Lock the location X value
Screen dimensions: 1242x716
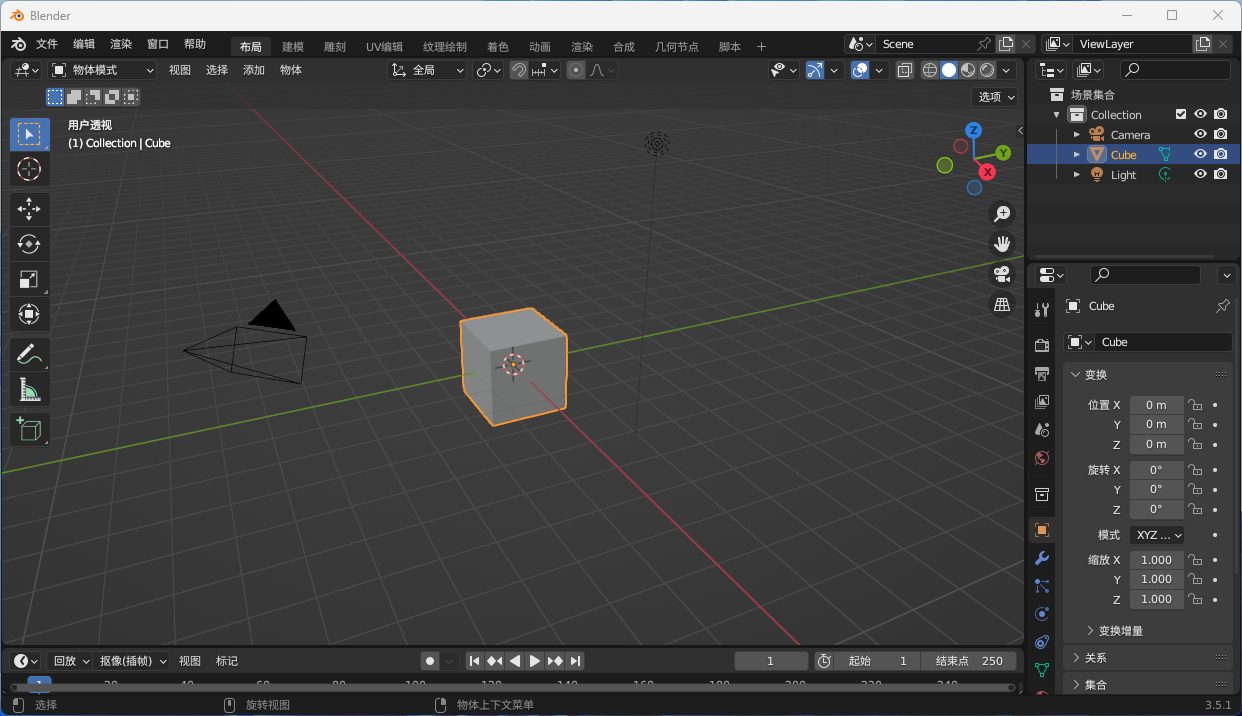(1195, 405)
